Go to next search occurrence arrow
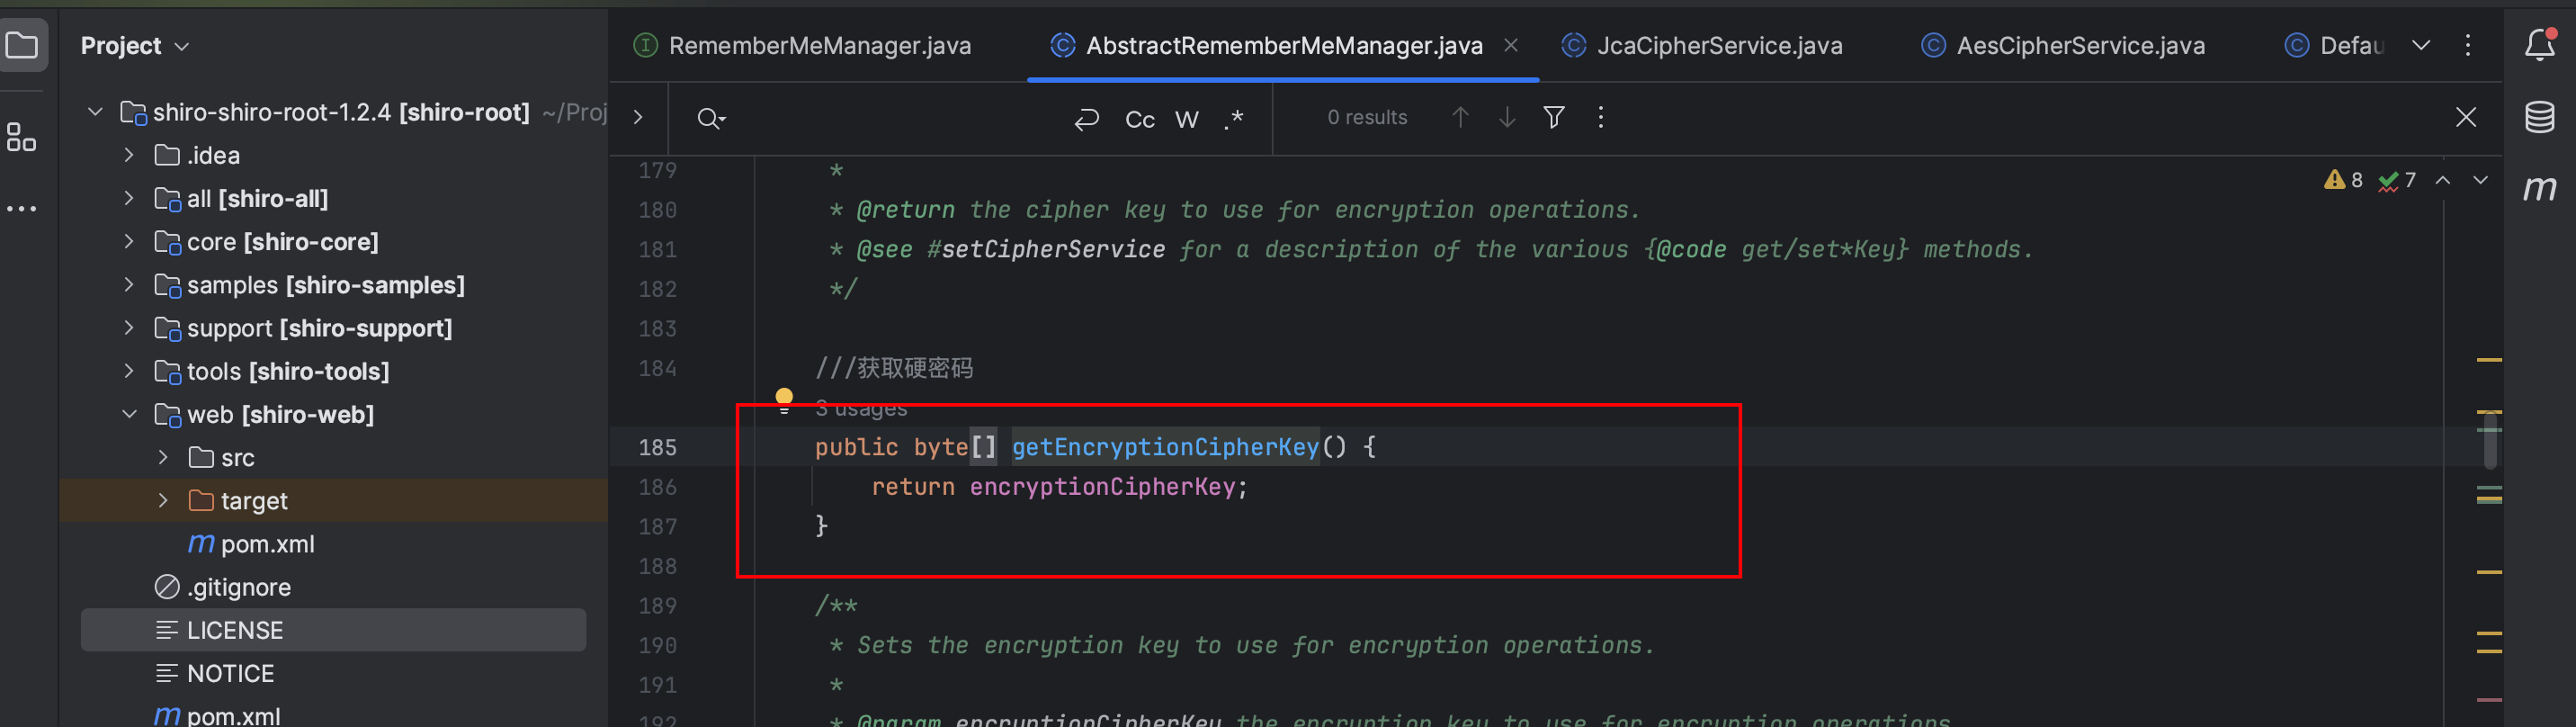Viewport: 2576px width, 727px height. [x=1507, y=118]
